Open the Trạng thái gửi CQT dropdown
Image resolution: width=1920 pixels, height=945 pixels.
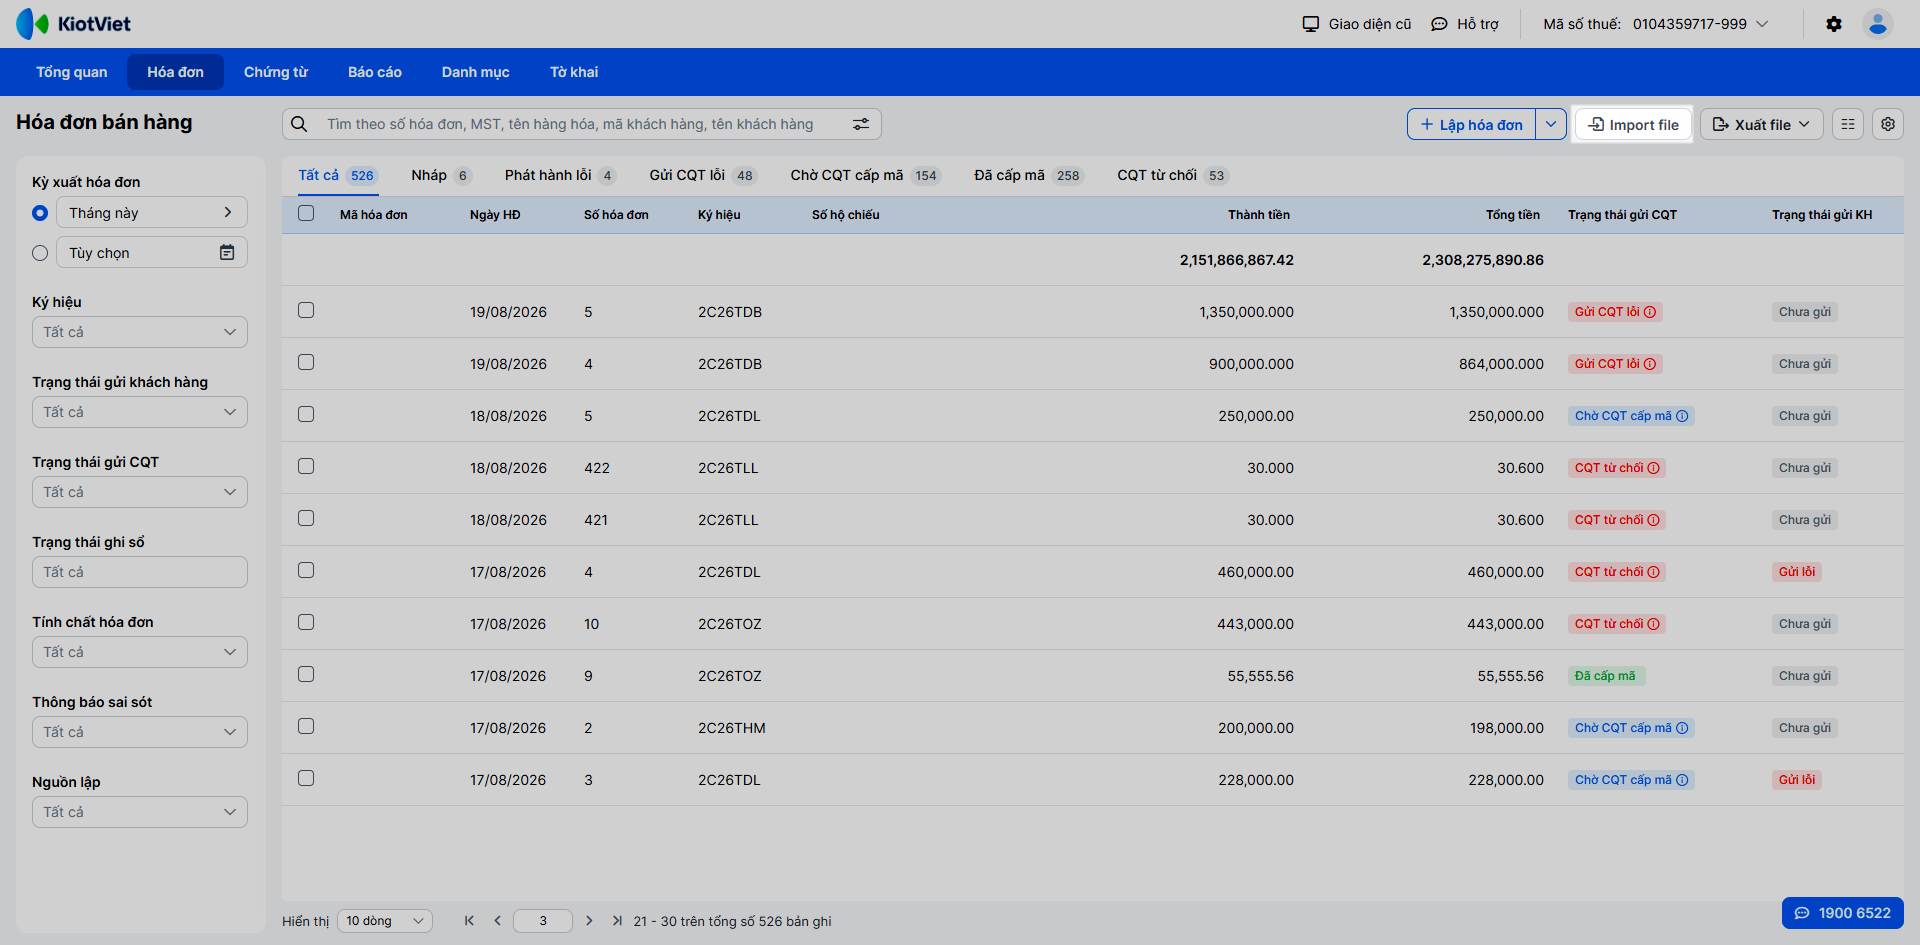tap(140, 492)
